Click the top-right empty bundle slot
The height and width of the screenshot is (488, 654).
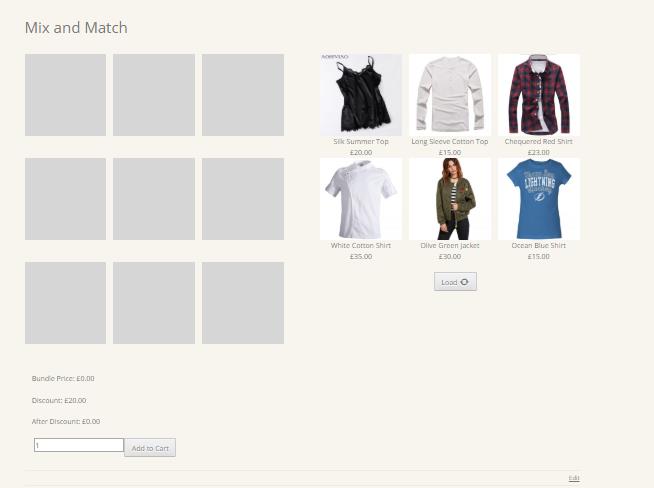[243, 95]
